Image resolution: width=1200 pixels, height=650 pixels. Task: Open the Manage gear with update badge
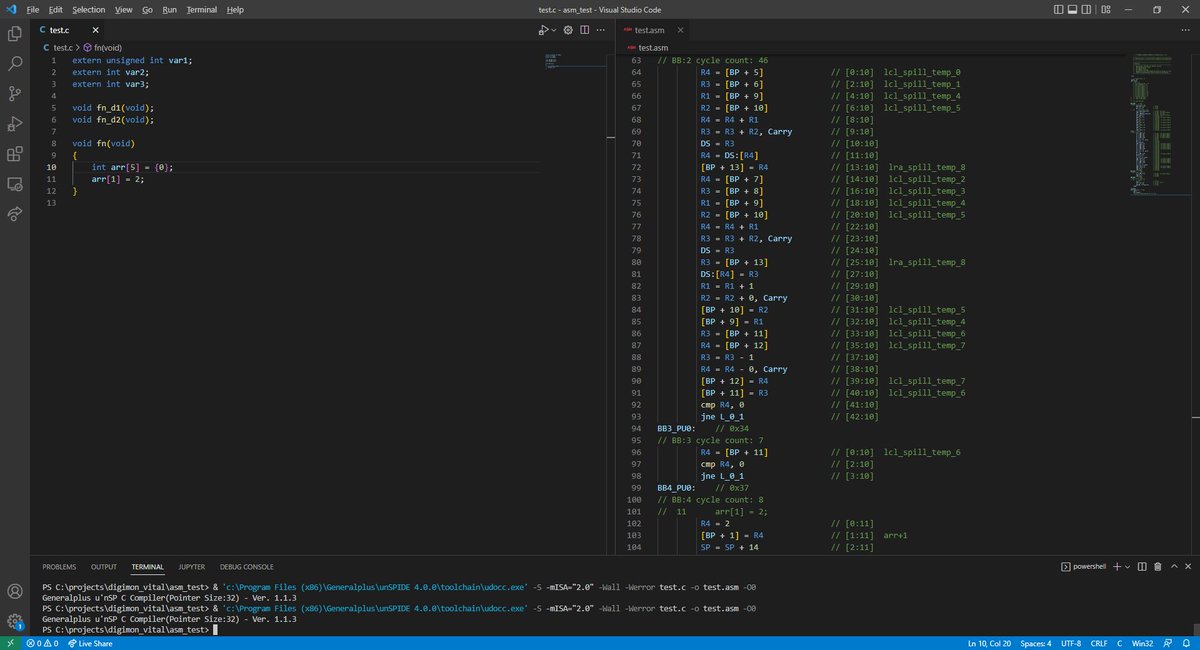[15, 621]
